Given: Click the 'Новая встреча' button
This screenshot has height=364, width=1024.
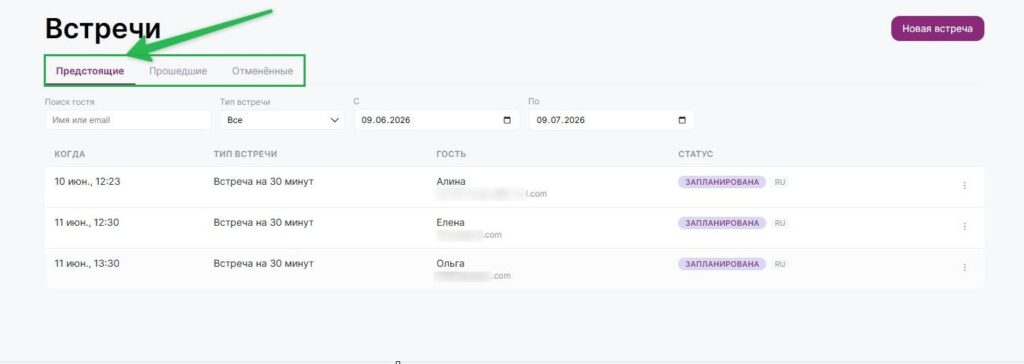Looking at the screenshot, I should (937, 29).
